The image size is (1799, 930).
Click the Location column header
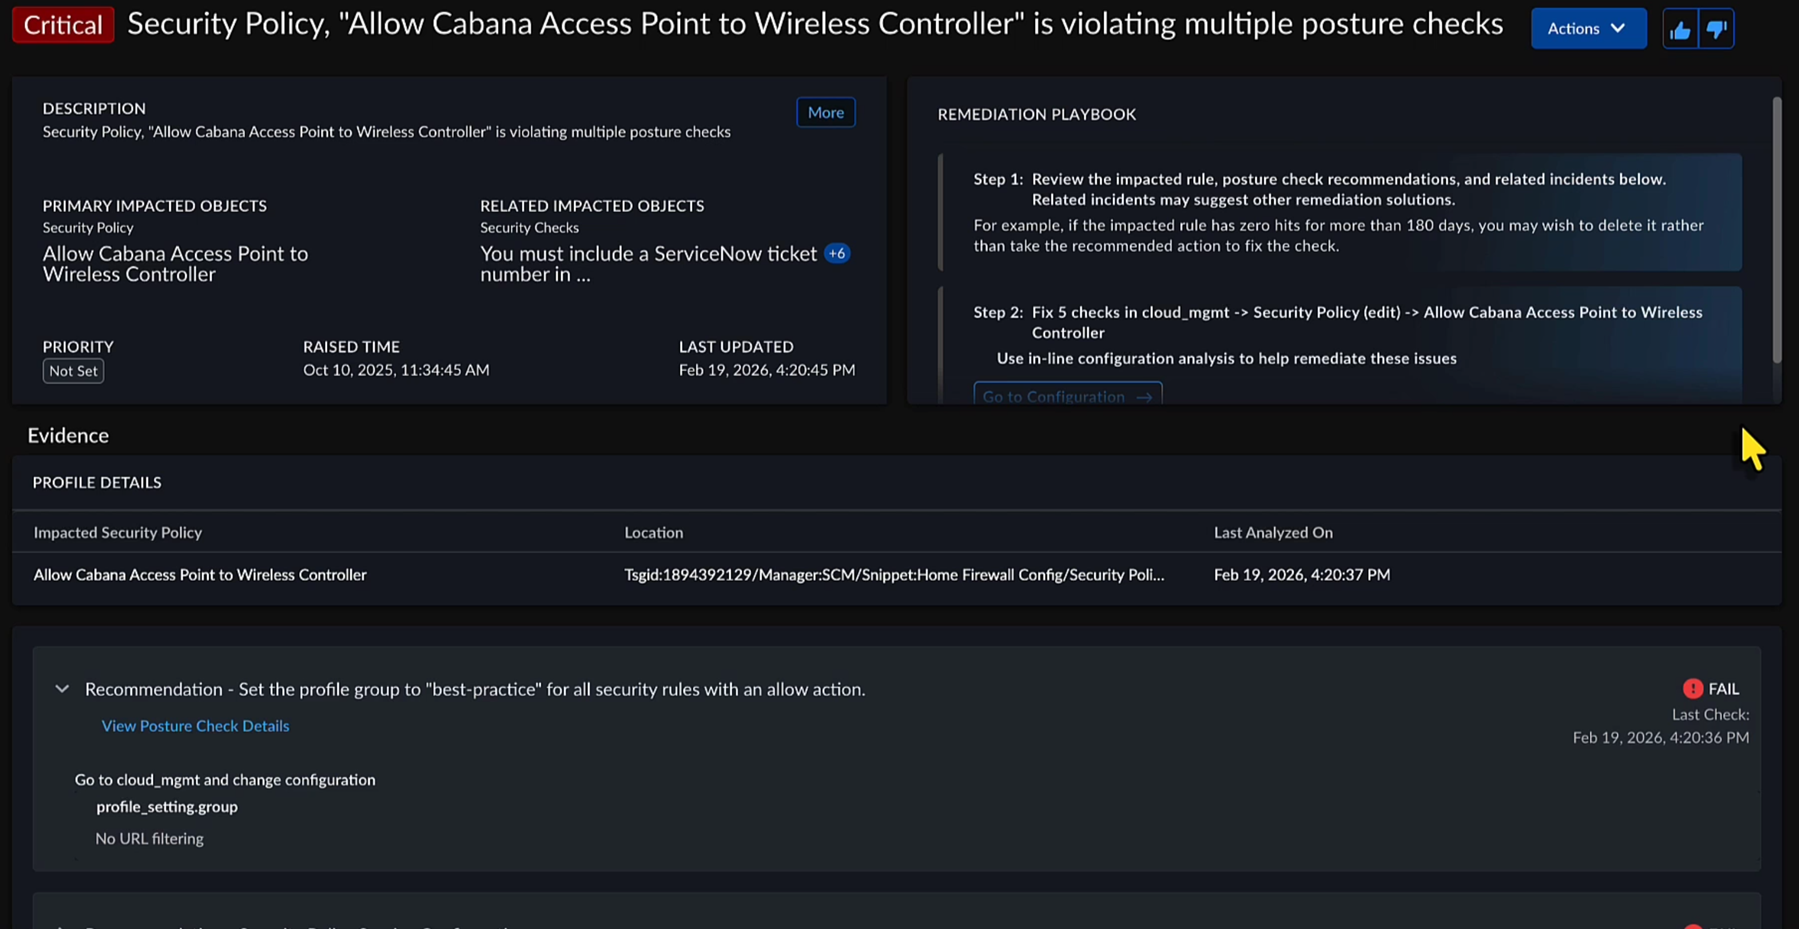point(654,532)
